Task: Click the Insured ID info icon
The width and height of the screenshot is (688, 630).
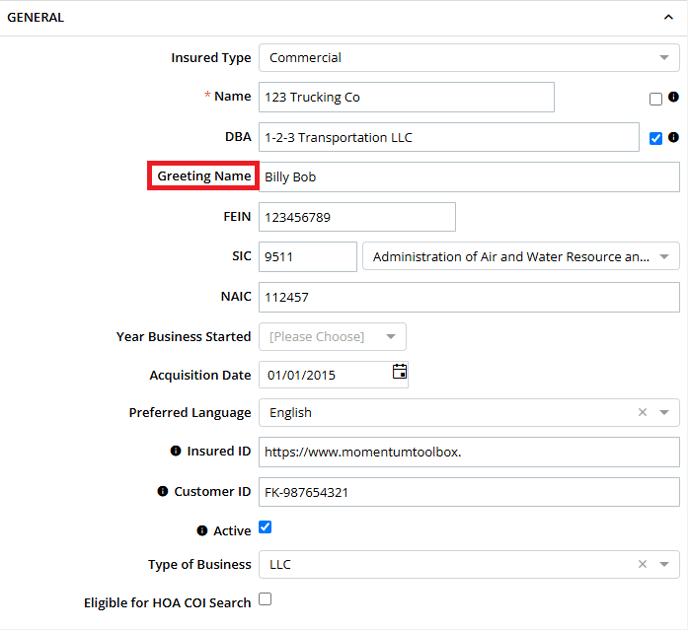Action: (x=176, y=451)
